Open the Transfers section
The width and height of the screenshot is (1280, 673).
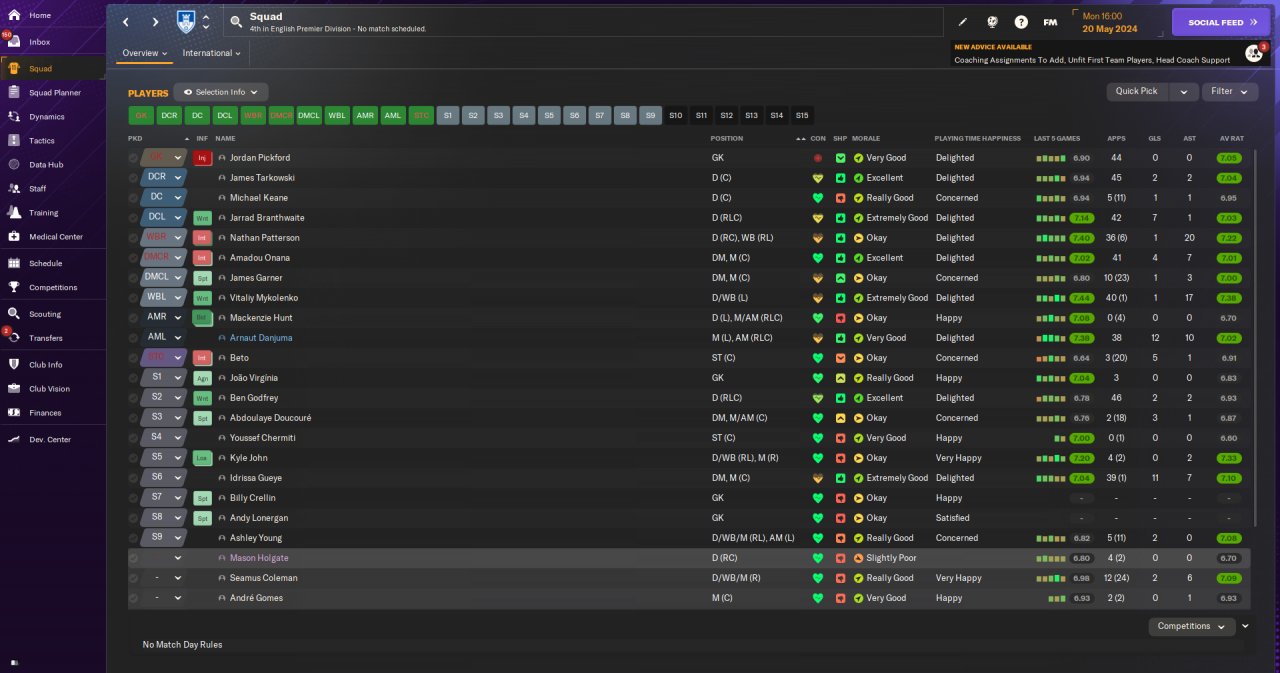(x=46, y=338)
